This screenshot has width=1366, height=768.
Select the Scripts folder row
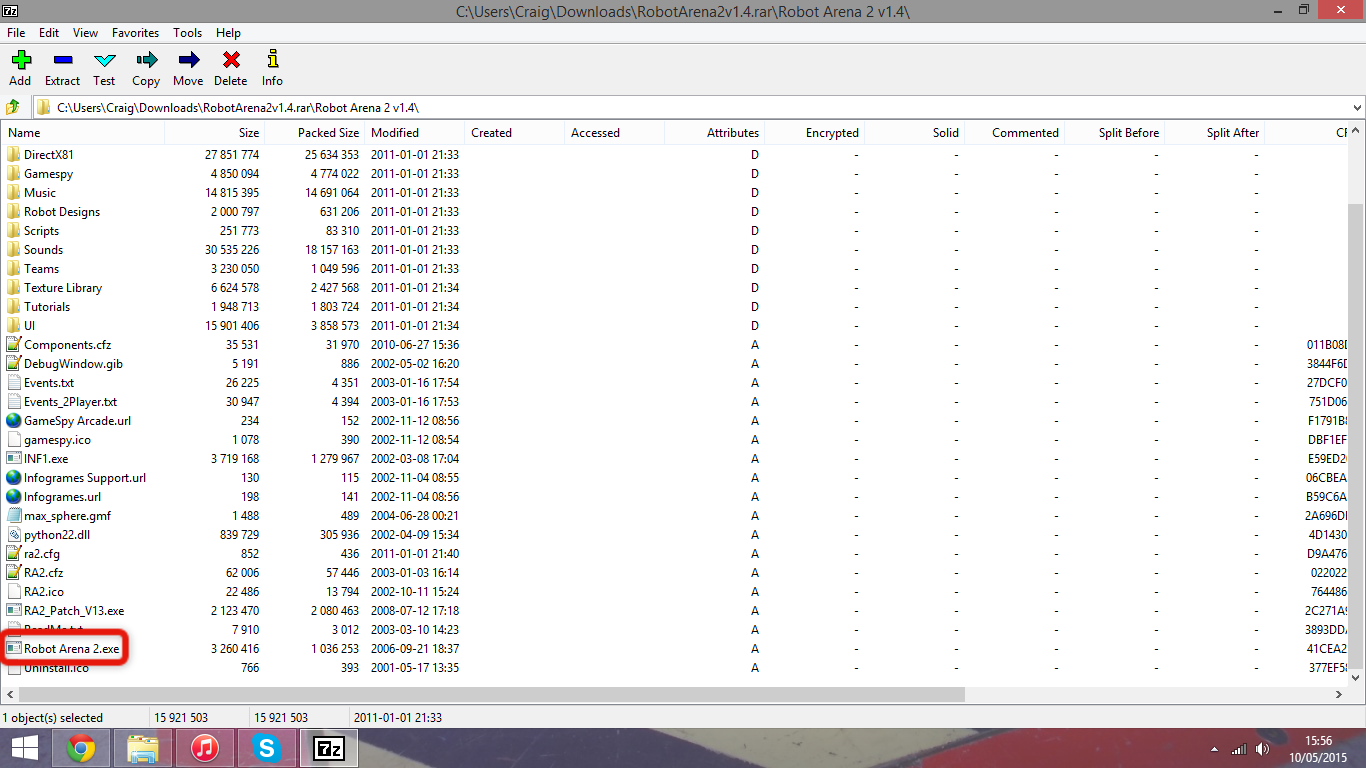coord(675,231)
